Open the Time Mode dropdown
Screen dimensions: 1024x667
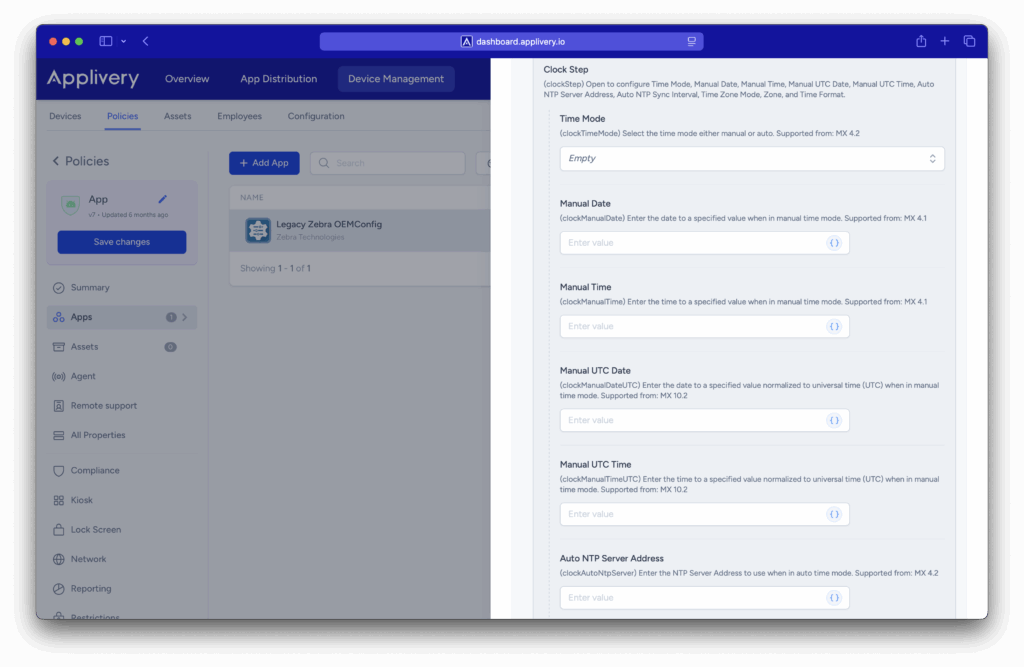tap(751, 158)
